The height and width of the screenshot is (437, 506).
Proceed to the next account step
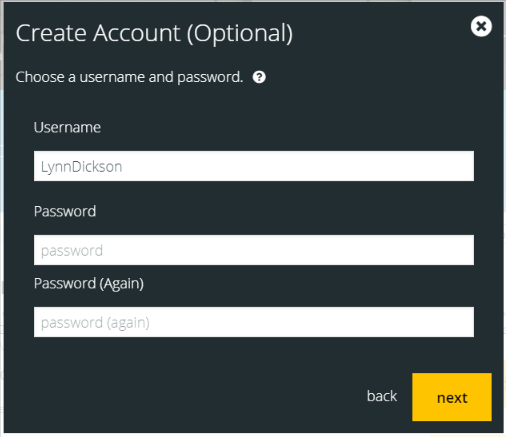tap(452, 397)
